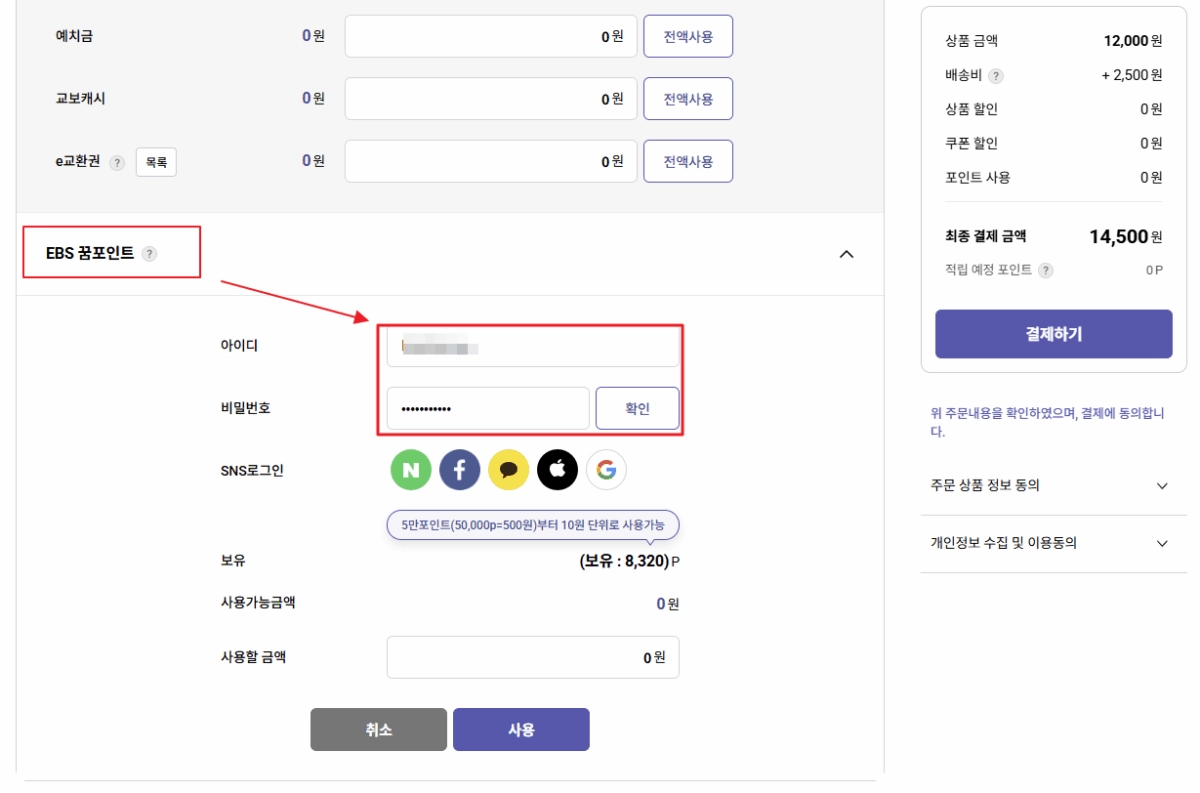
Task: Select the 아이디 ID input field
Action: (533, 344)
